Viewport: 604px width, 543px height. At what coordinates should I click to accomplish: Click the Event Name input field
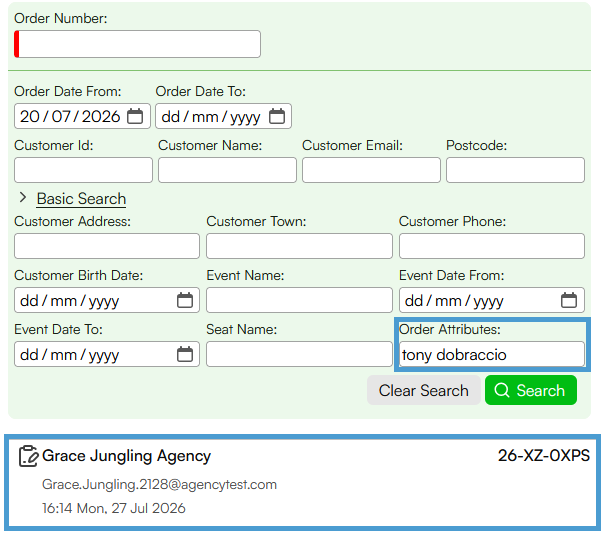299,300
